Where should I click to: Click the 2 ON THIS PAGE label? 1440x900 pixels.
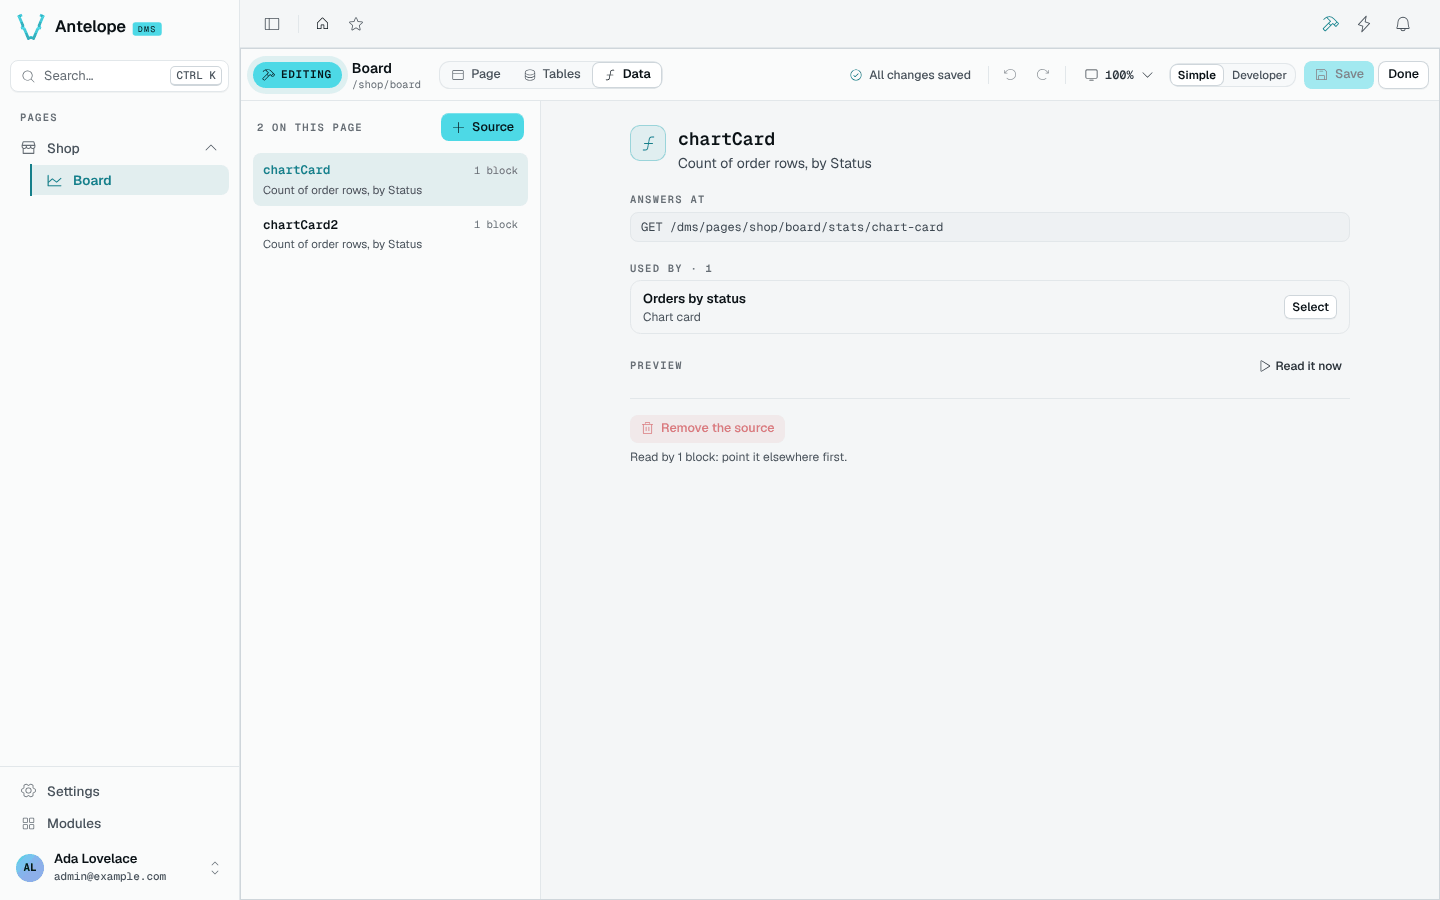pyautogui.click(x=309, y=128)
